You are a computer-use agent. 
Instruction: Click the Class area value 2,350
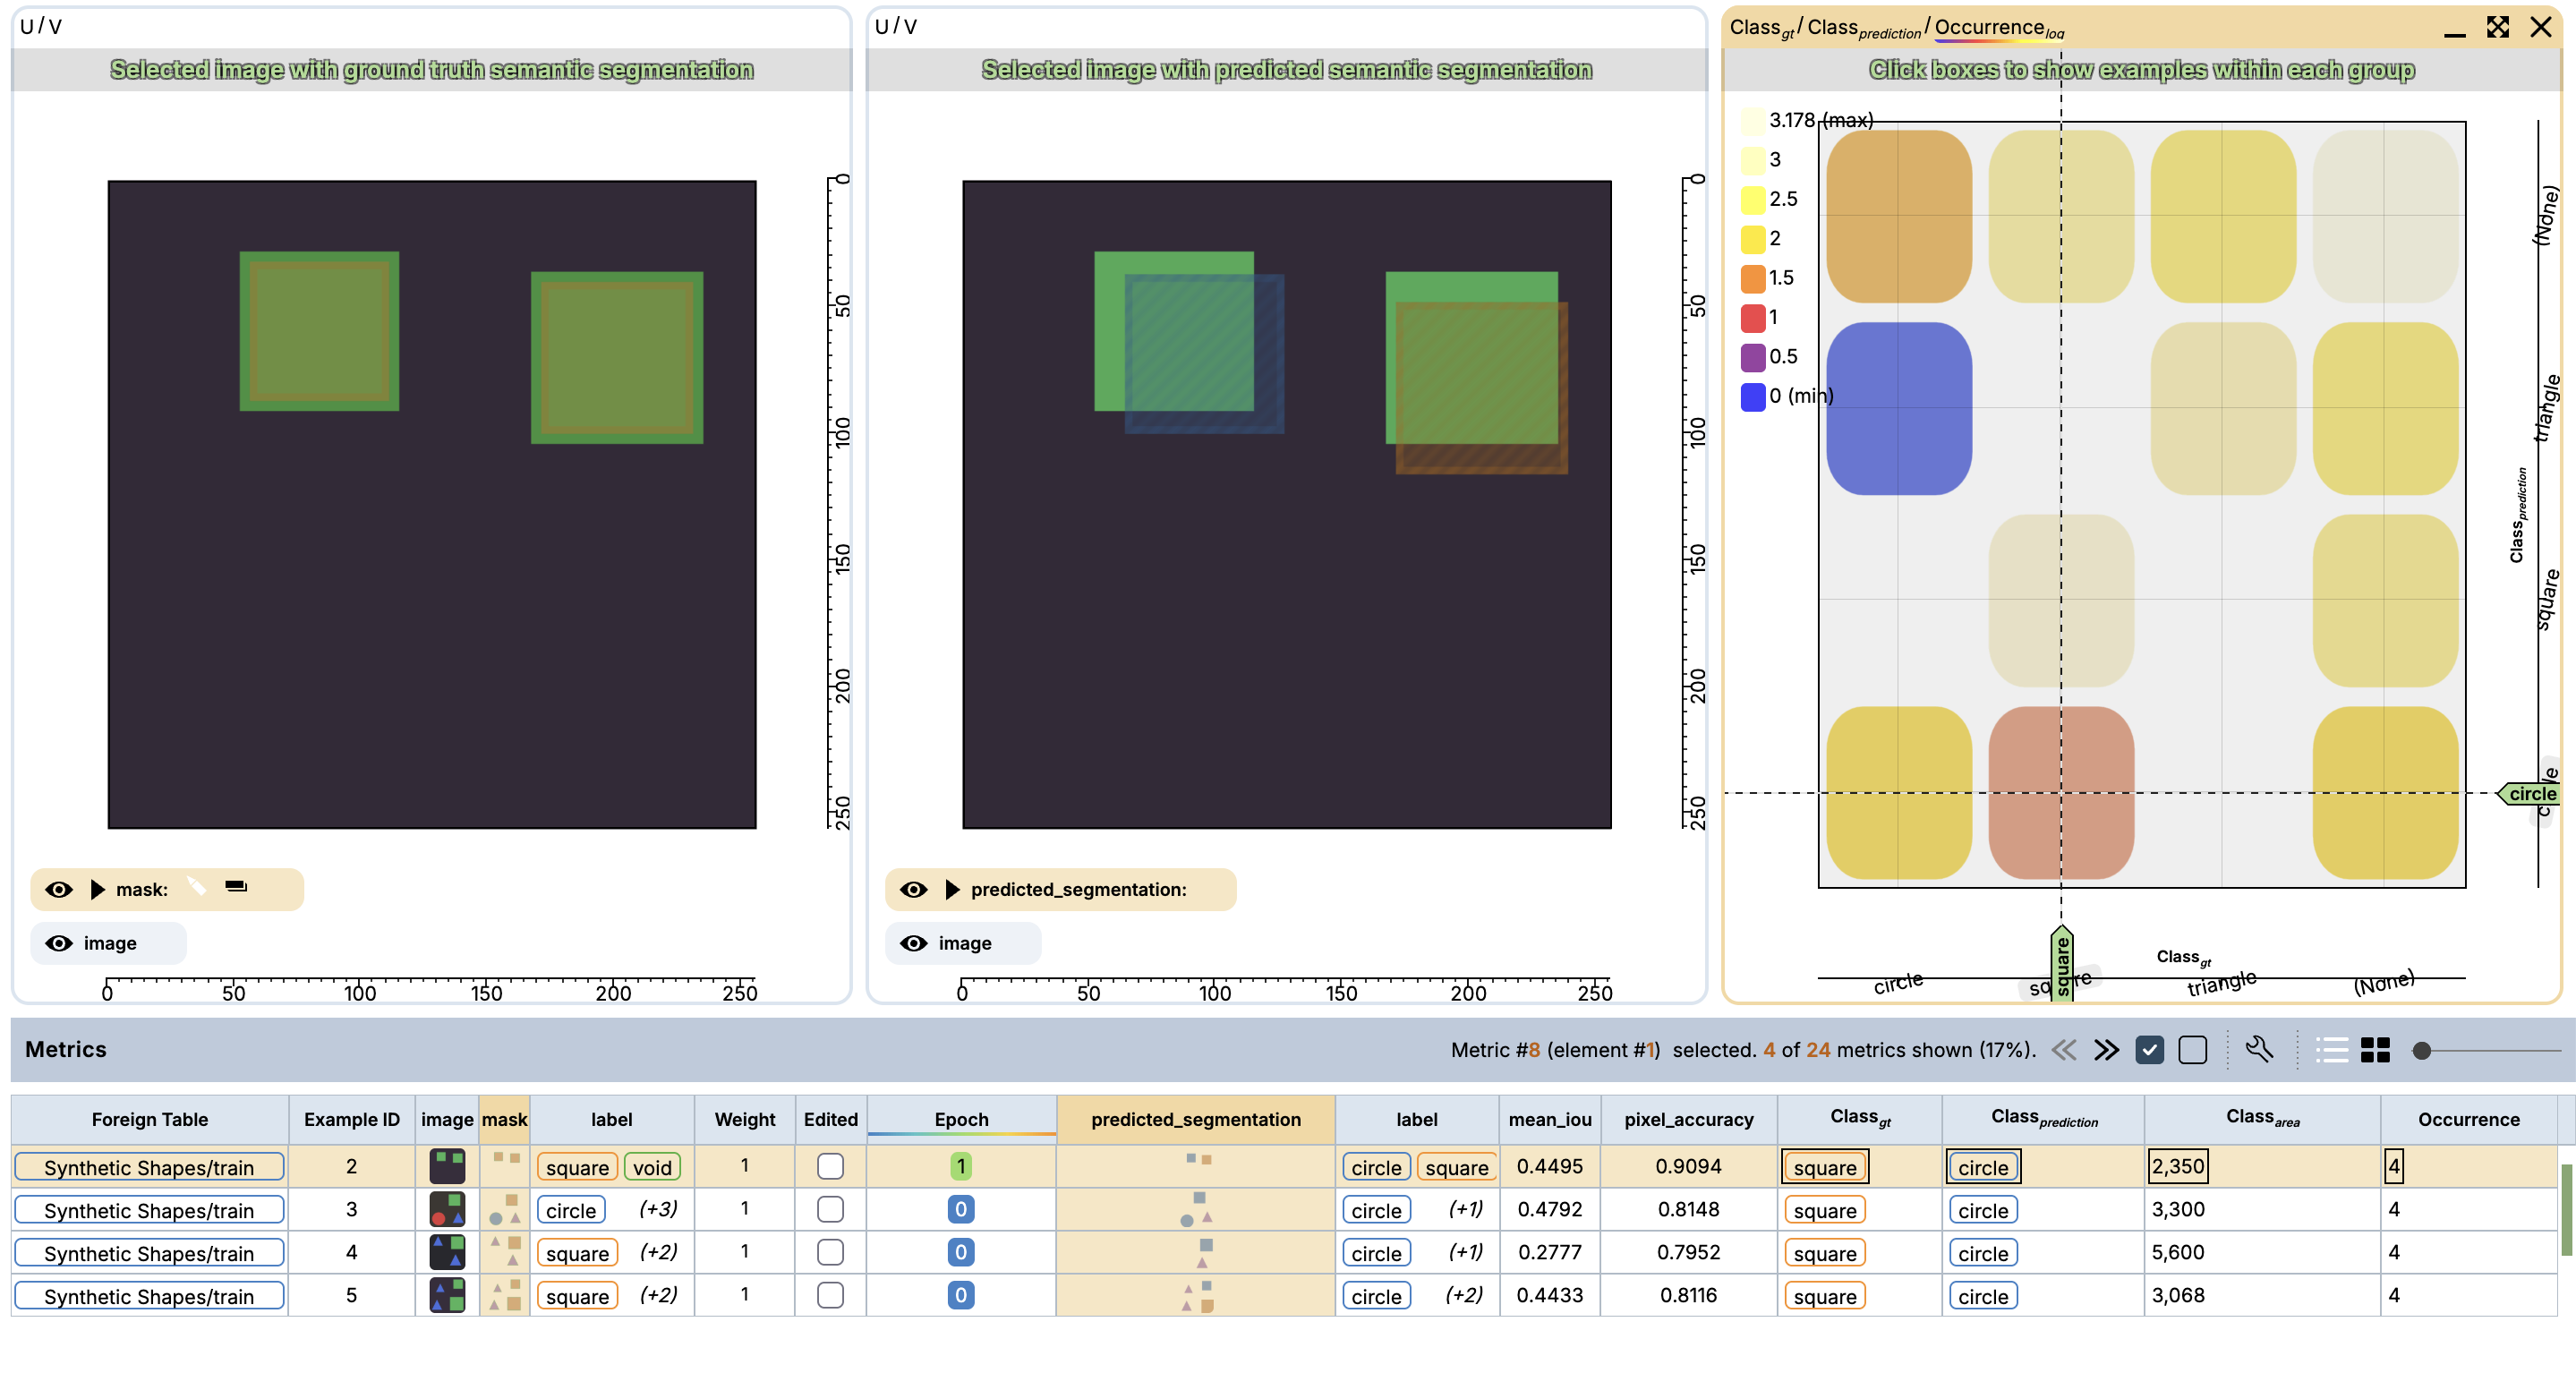2178,1166
